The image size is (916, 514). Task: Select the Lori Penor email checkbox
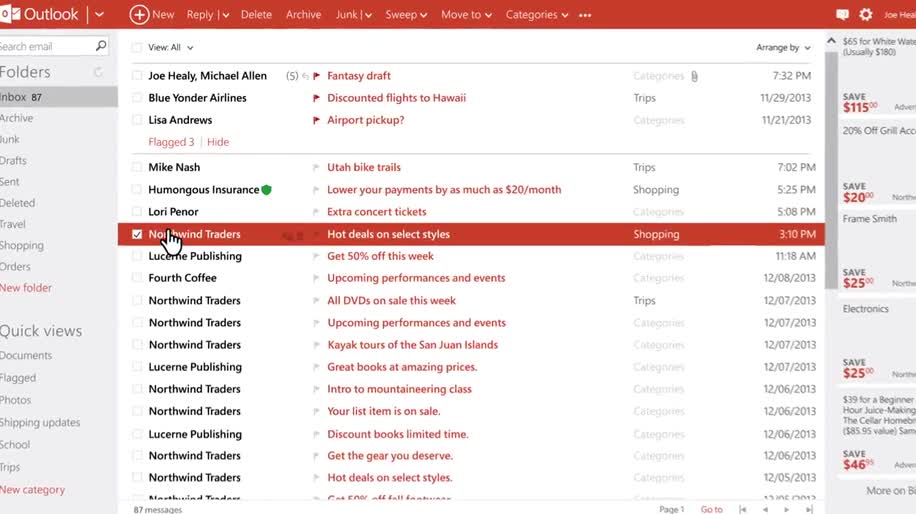(137, 212)
